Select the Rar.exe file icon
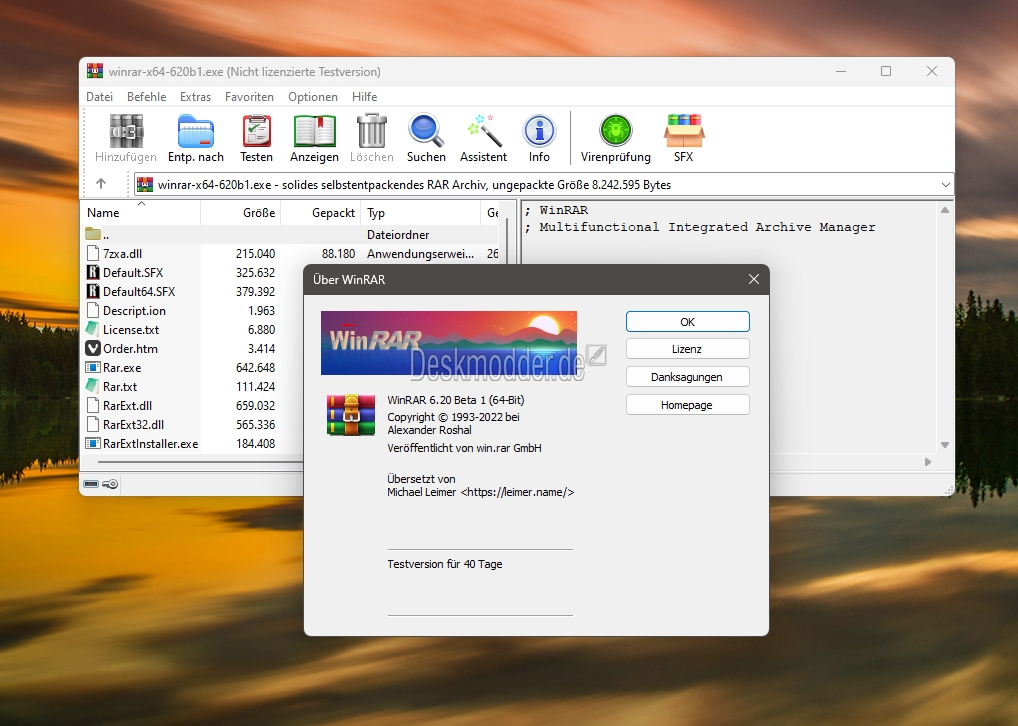1018x726 pixels. click(93, 368)
